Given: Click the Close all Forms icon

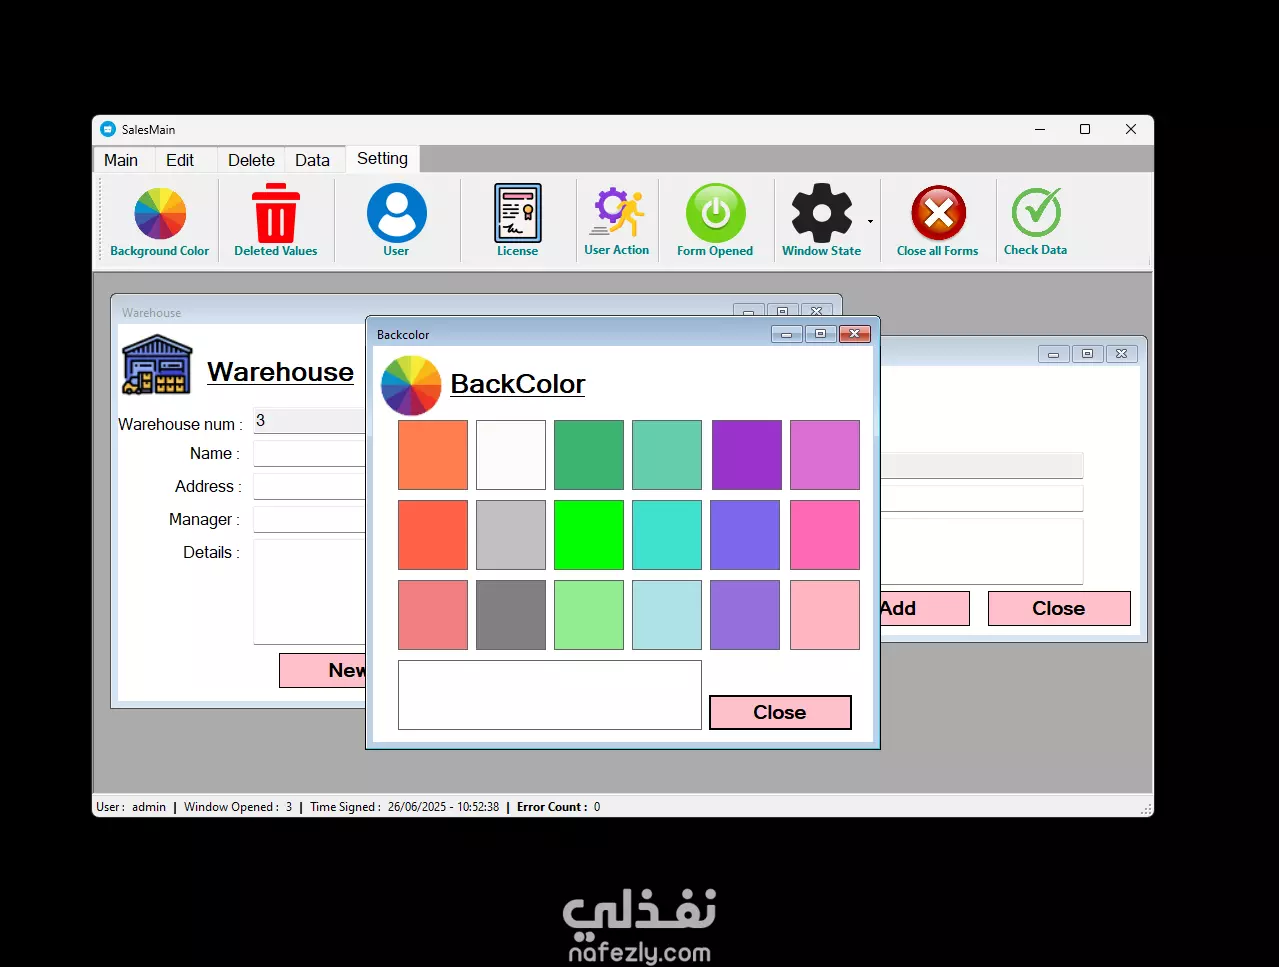Looking at the screenshot, I should tap(938, 221).
